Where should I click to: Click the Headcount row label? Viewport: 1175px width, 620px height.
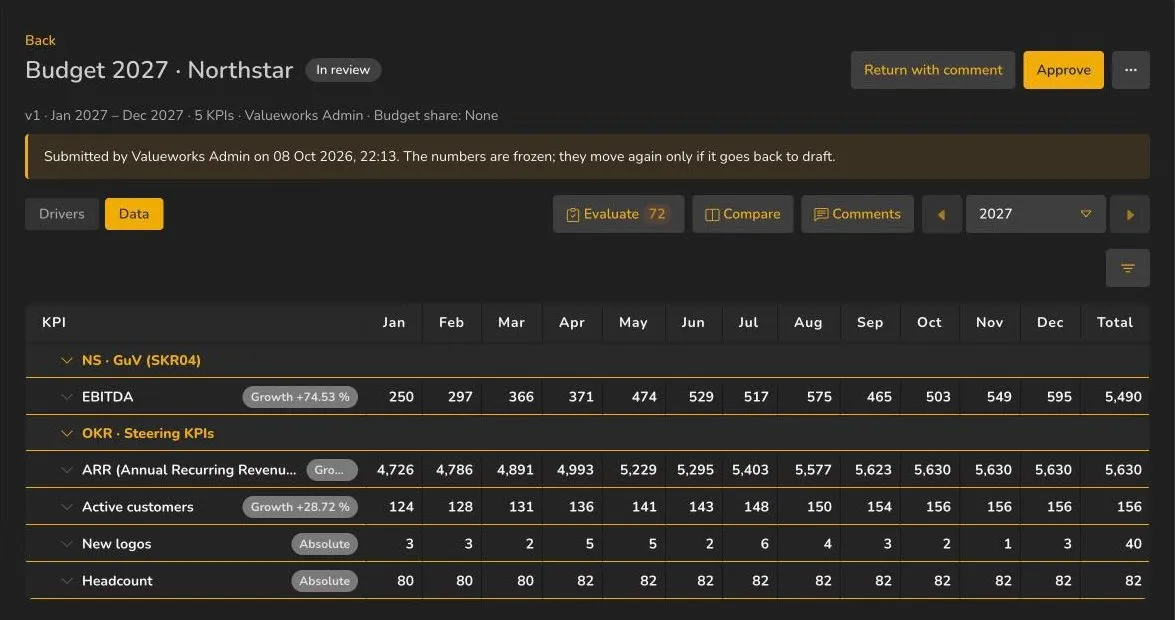[x=117, y=580]
